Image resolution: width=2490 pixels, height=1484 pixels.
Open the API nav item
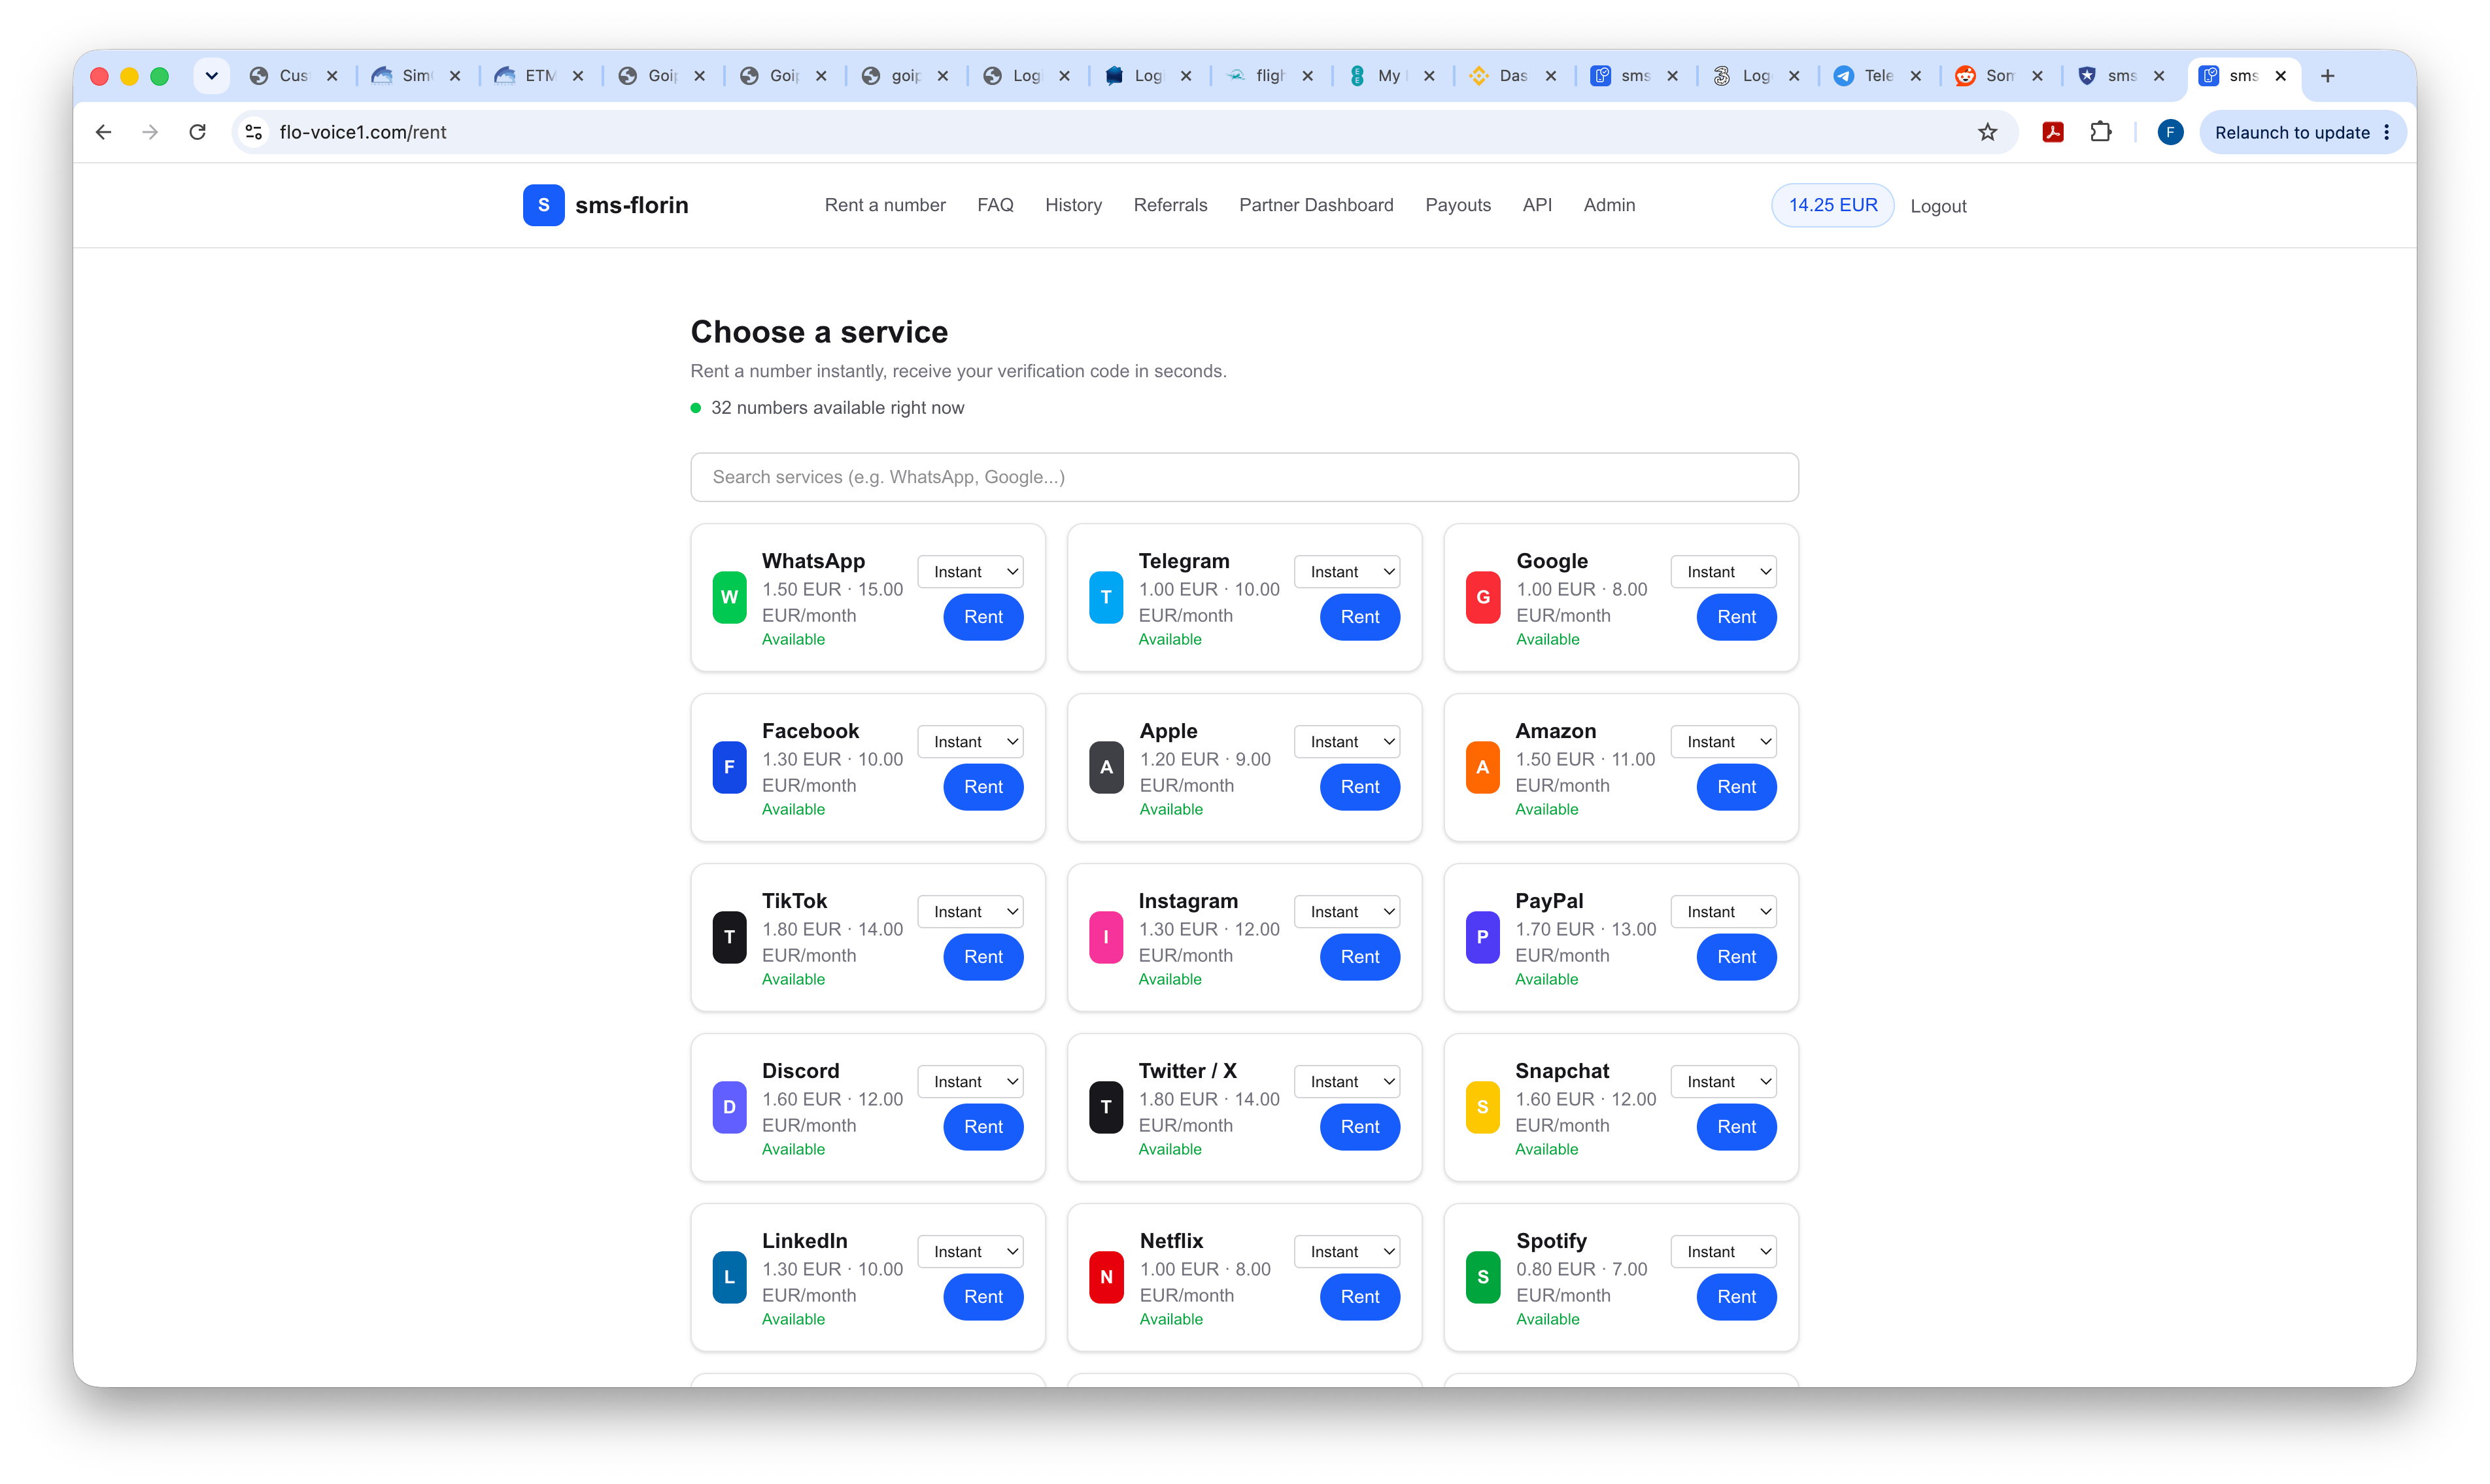[1537, 205]
